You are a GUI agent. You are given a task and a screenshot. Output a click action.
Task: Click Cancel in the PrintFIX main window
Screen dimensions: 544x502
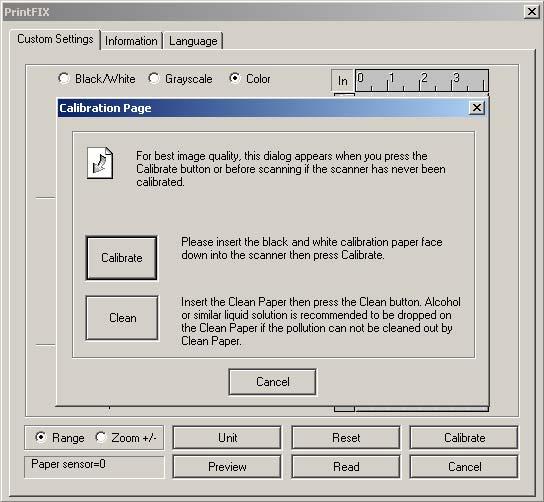click(464, 467)
